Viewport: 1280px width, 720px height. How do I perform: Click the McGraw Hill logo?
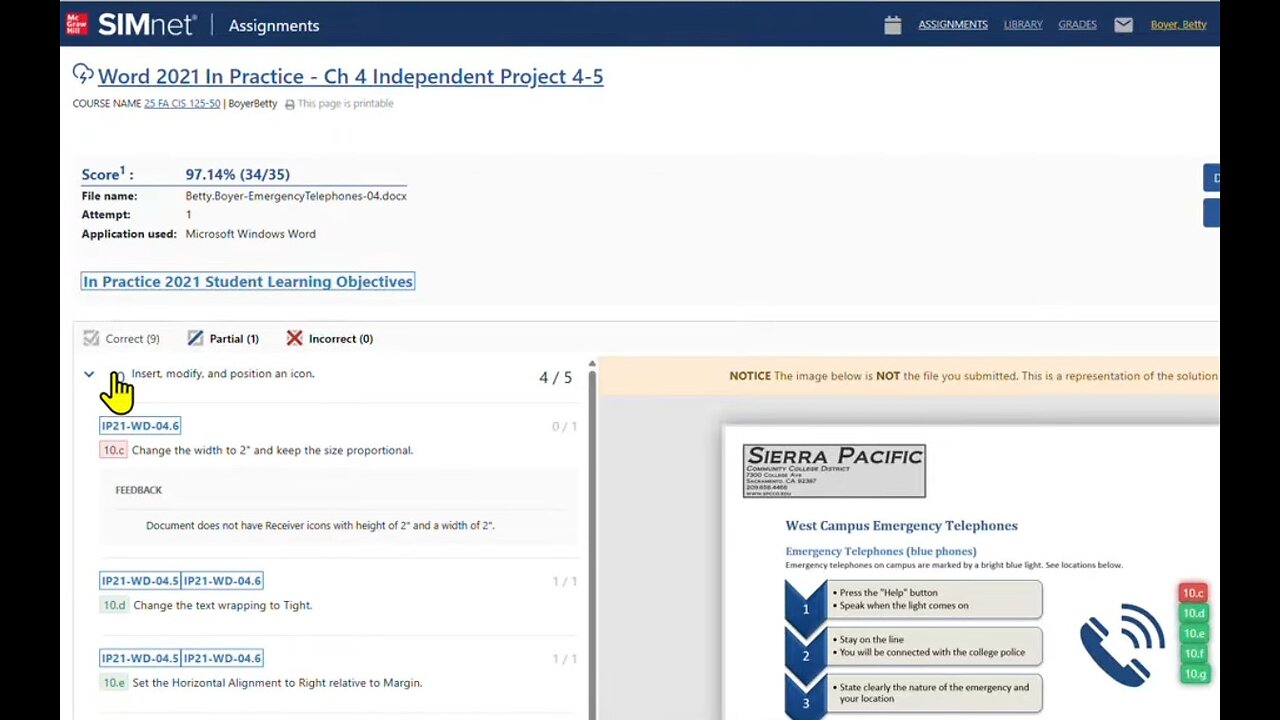pyautogui.click(x=77, y=24)
